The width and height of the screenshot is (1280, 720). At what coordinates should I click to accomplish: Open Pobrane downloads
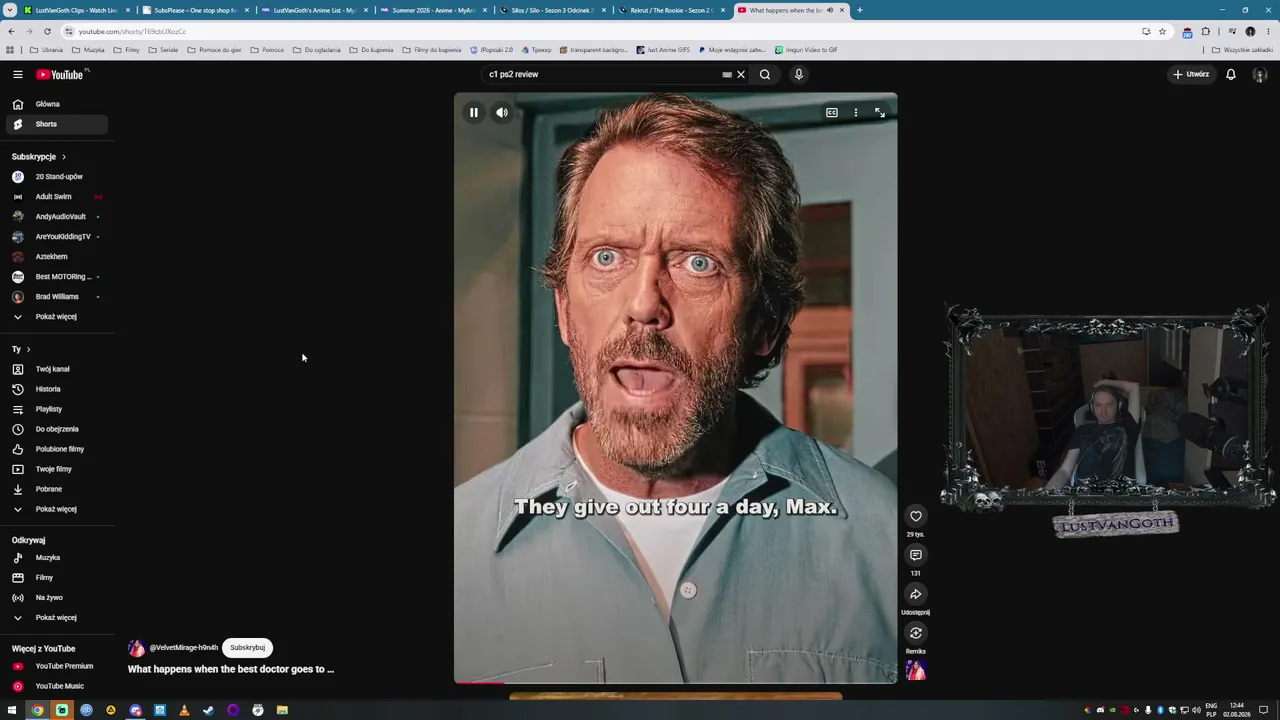click(56, 489)
